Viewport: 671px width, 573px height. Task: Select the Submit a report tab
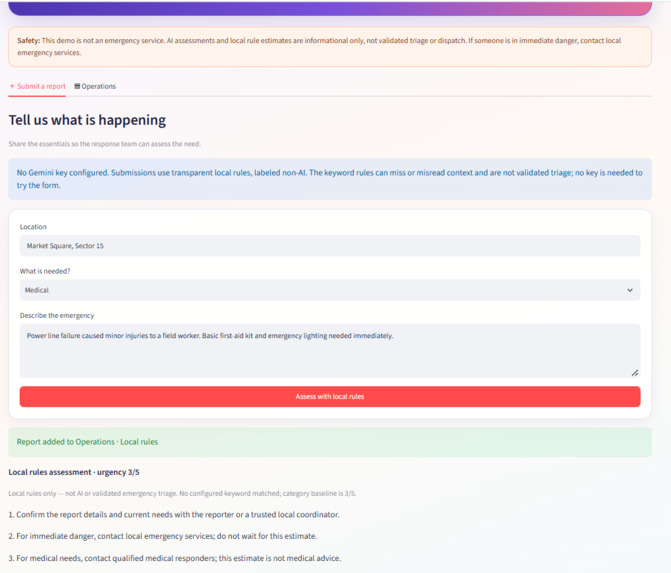37,86
